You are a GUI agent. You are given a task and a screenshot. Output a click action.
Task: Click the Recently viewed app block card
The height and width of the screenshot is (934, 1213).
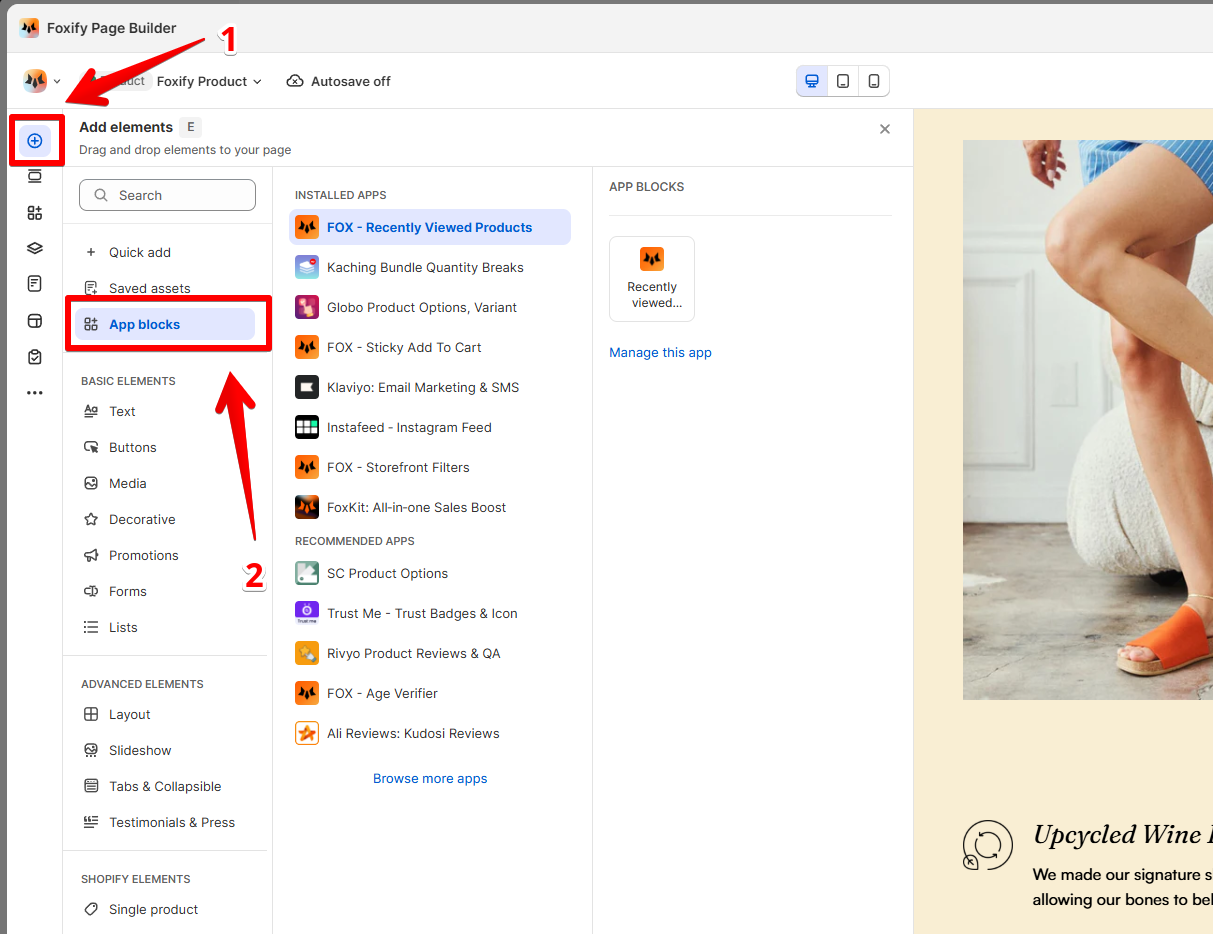[652, 279]
